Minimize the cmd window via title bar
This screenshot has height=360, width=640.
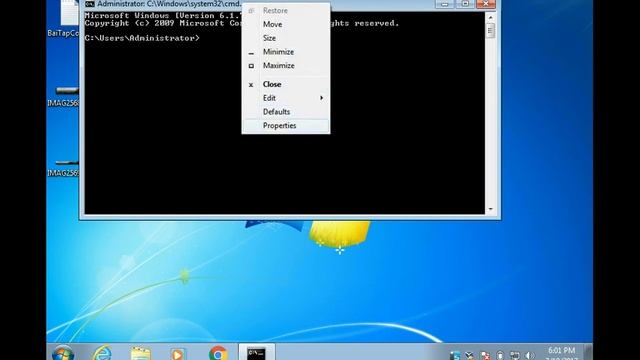pos(444,4)
